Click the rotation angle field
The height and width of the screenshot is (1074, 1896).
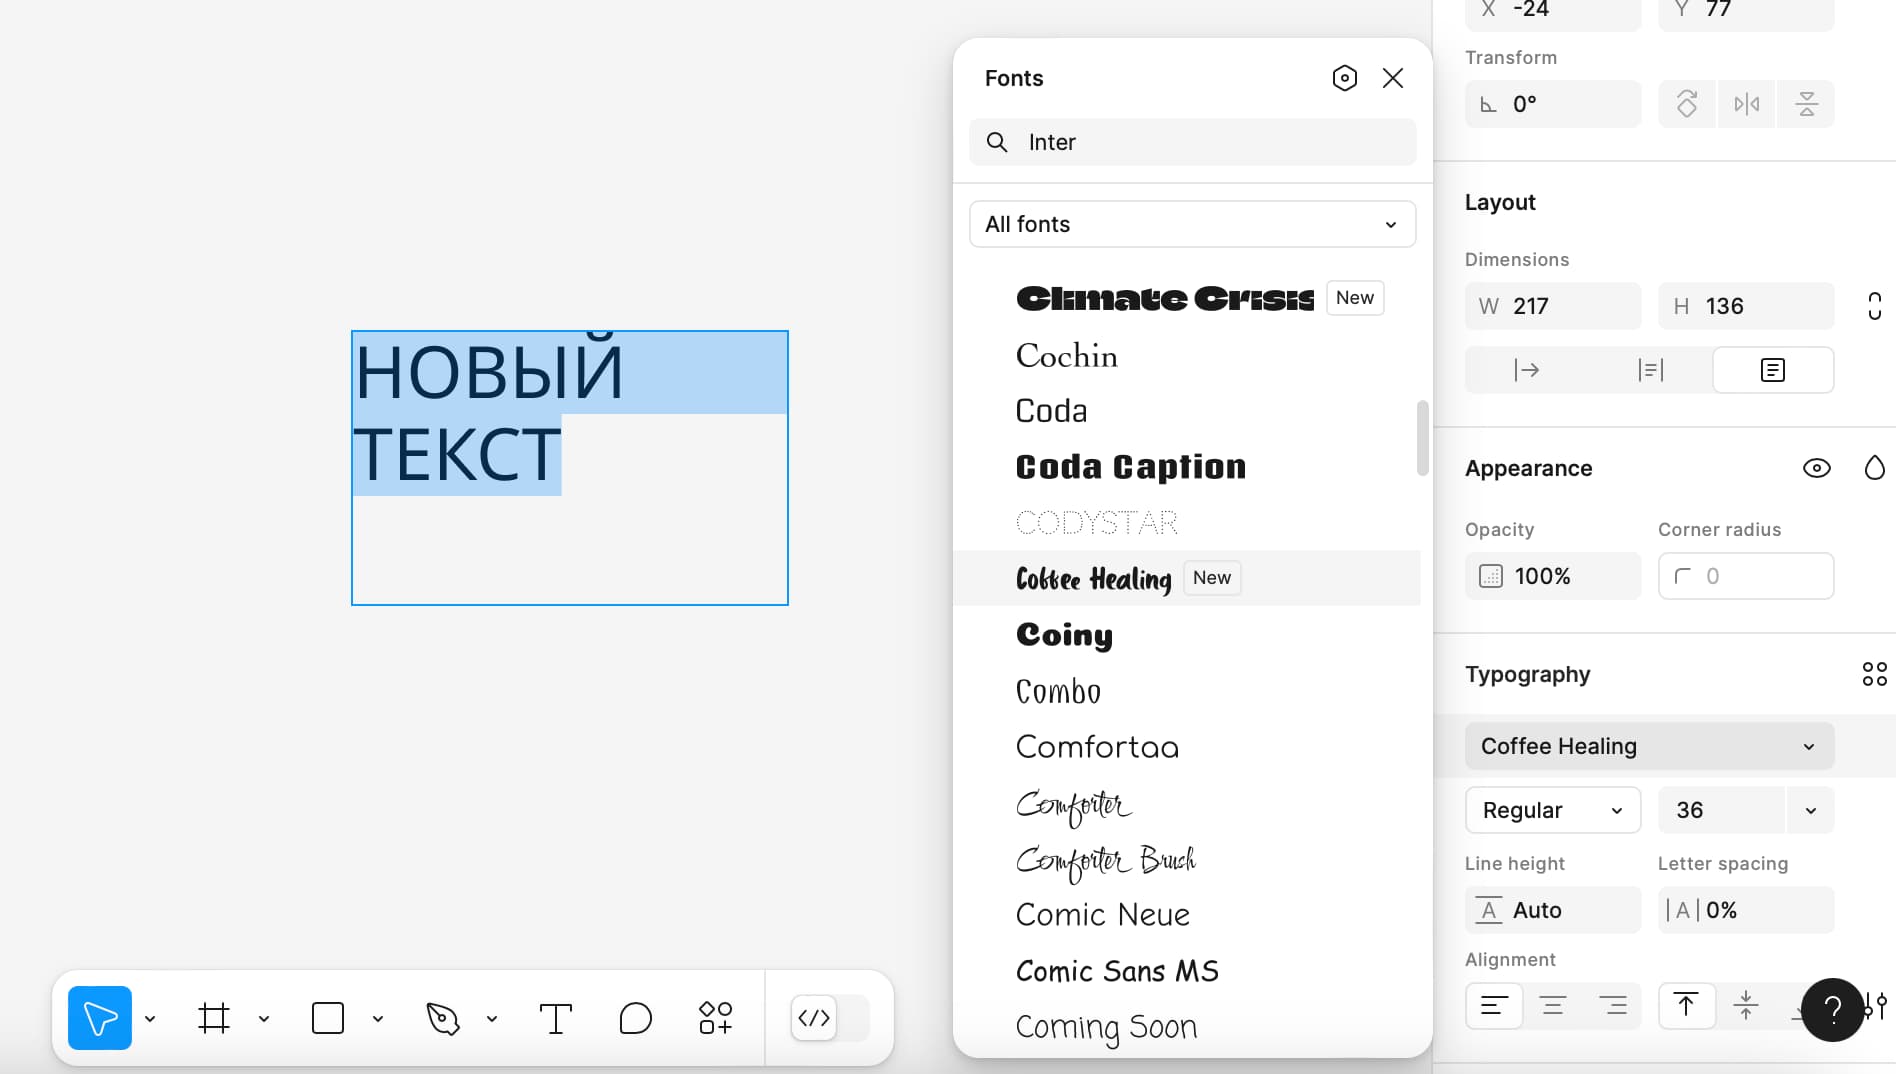[1553, 104]
